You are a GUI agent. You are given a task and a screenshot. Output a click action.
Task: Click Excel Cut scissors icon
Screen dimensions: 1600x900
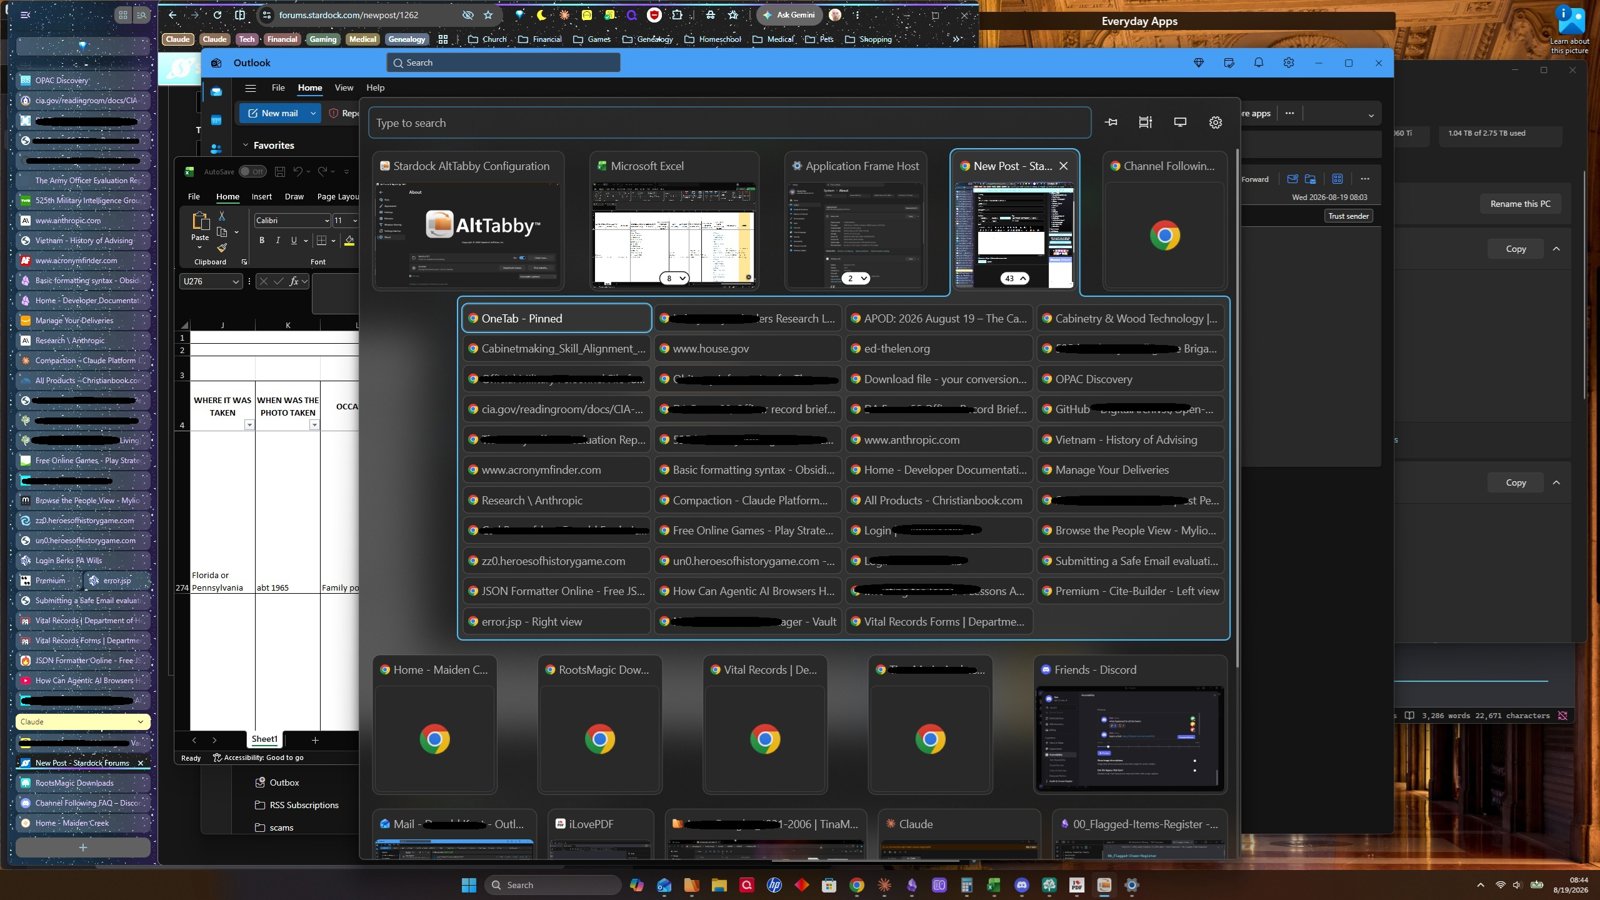tap(222, 216)
